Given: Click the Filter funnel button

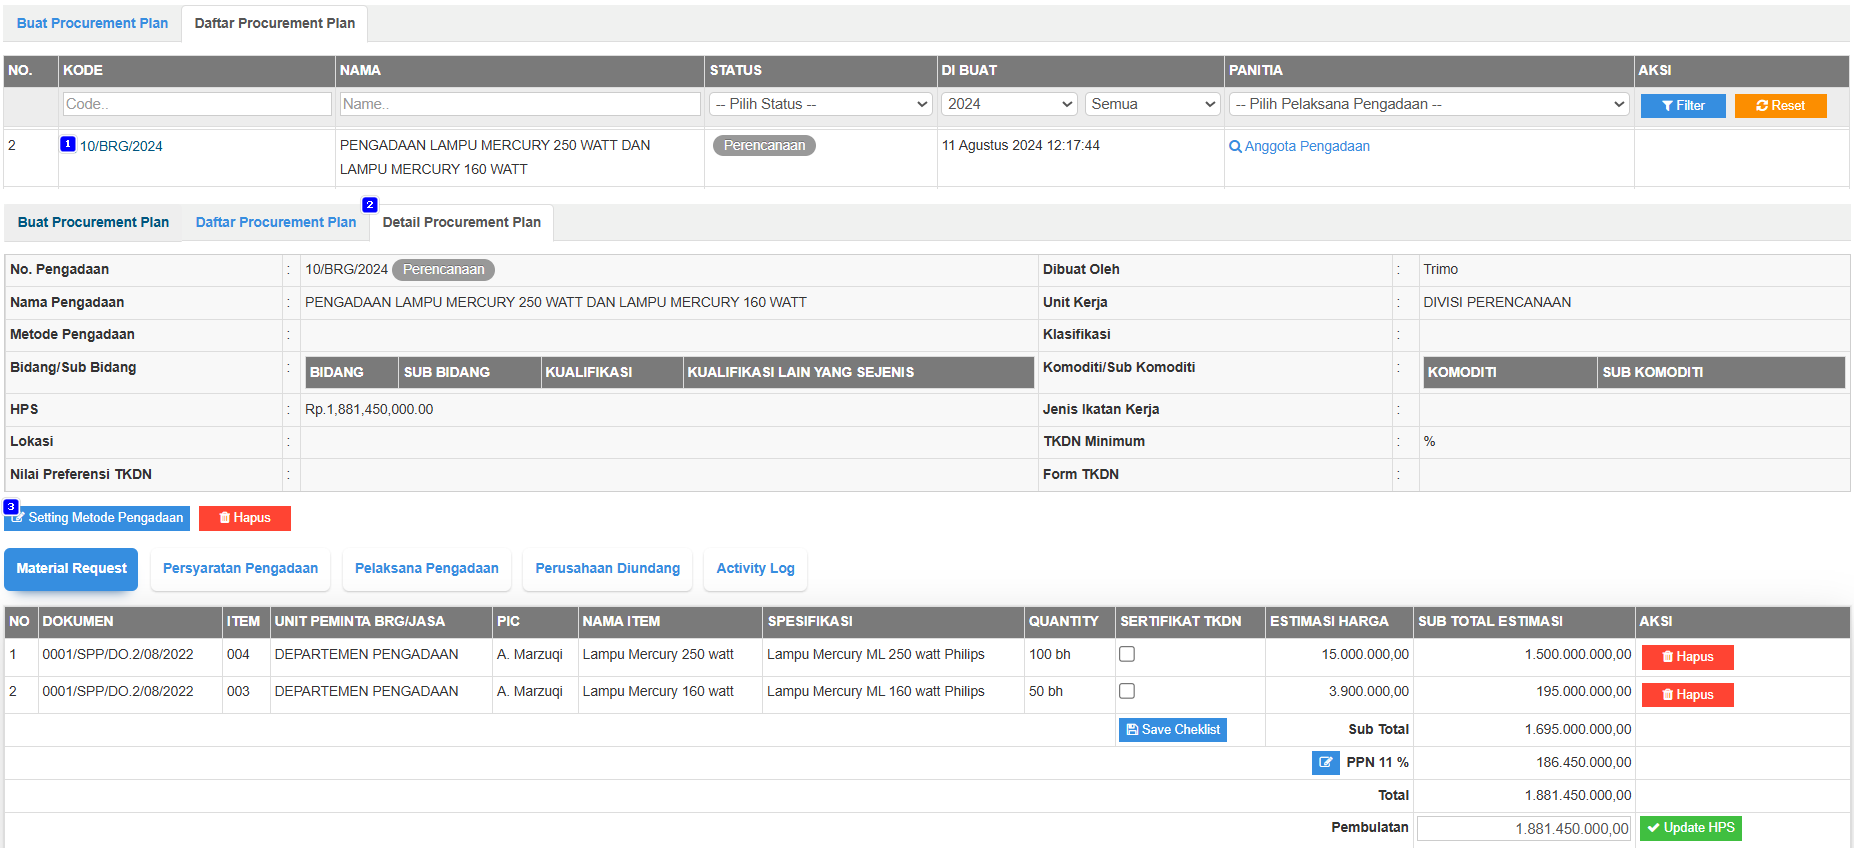Looking at the screenshot, I should 1682,106.
